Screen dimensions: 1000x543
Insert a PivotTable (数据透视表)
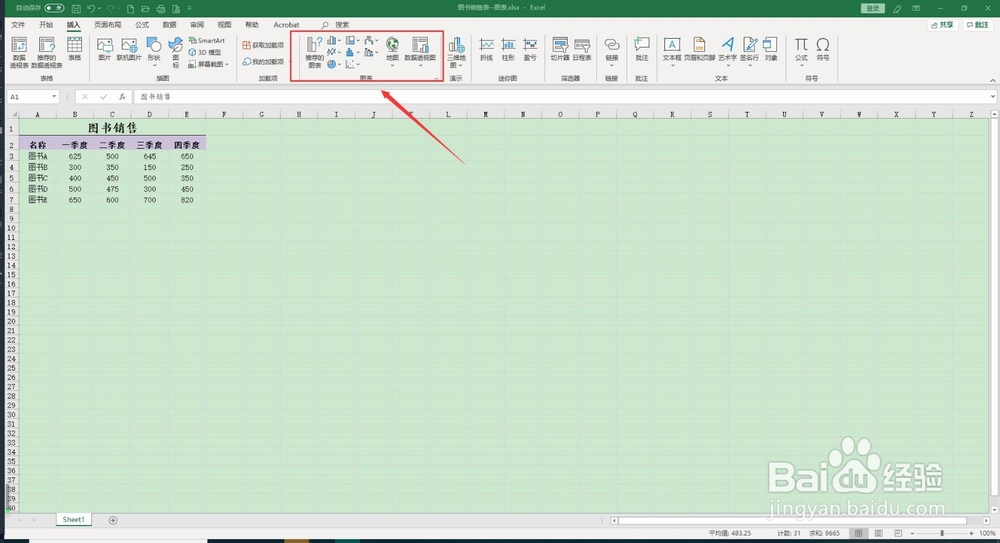[19, 52]
